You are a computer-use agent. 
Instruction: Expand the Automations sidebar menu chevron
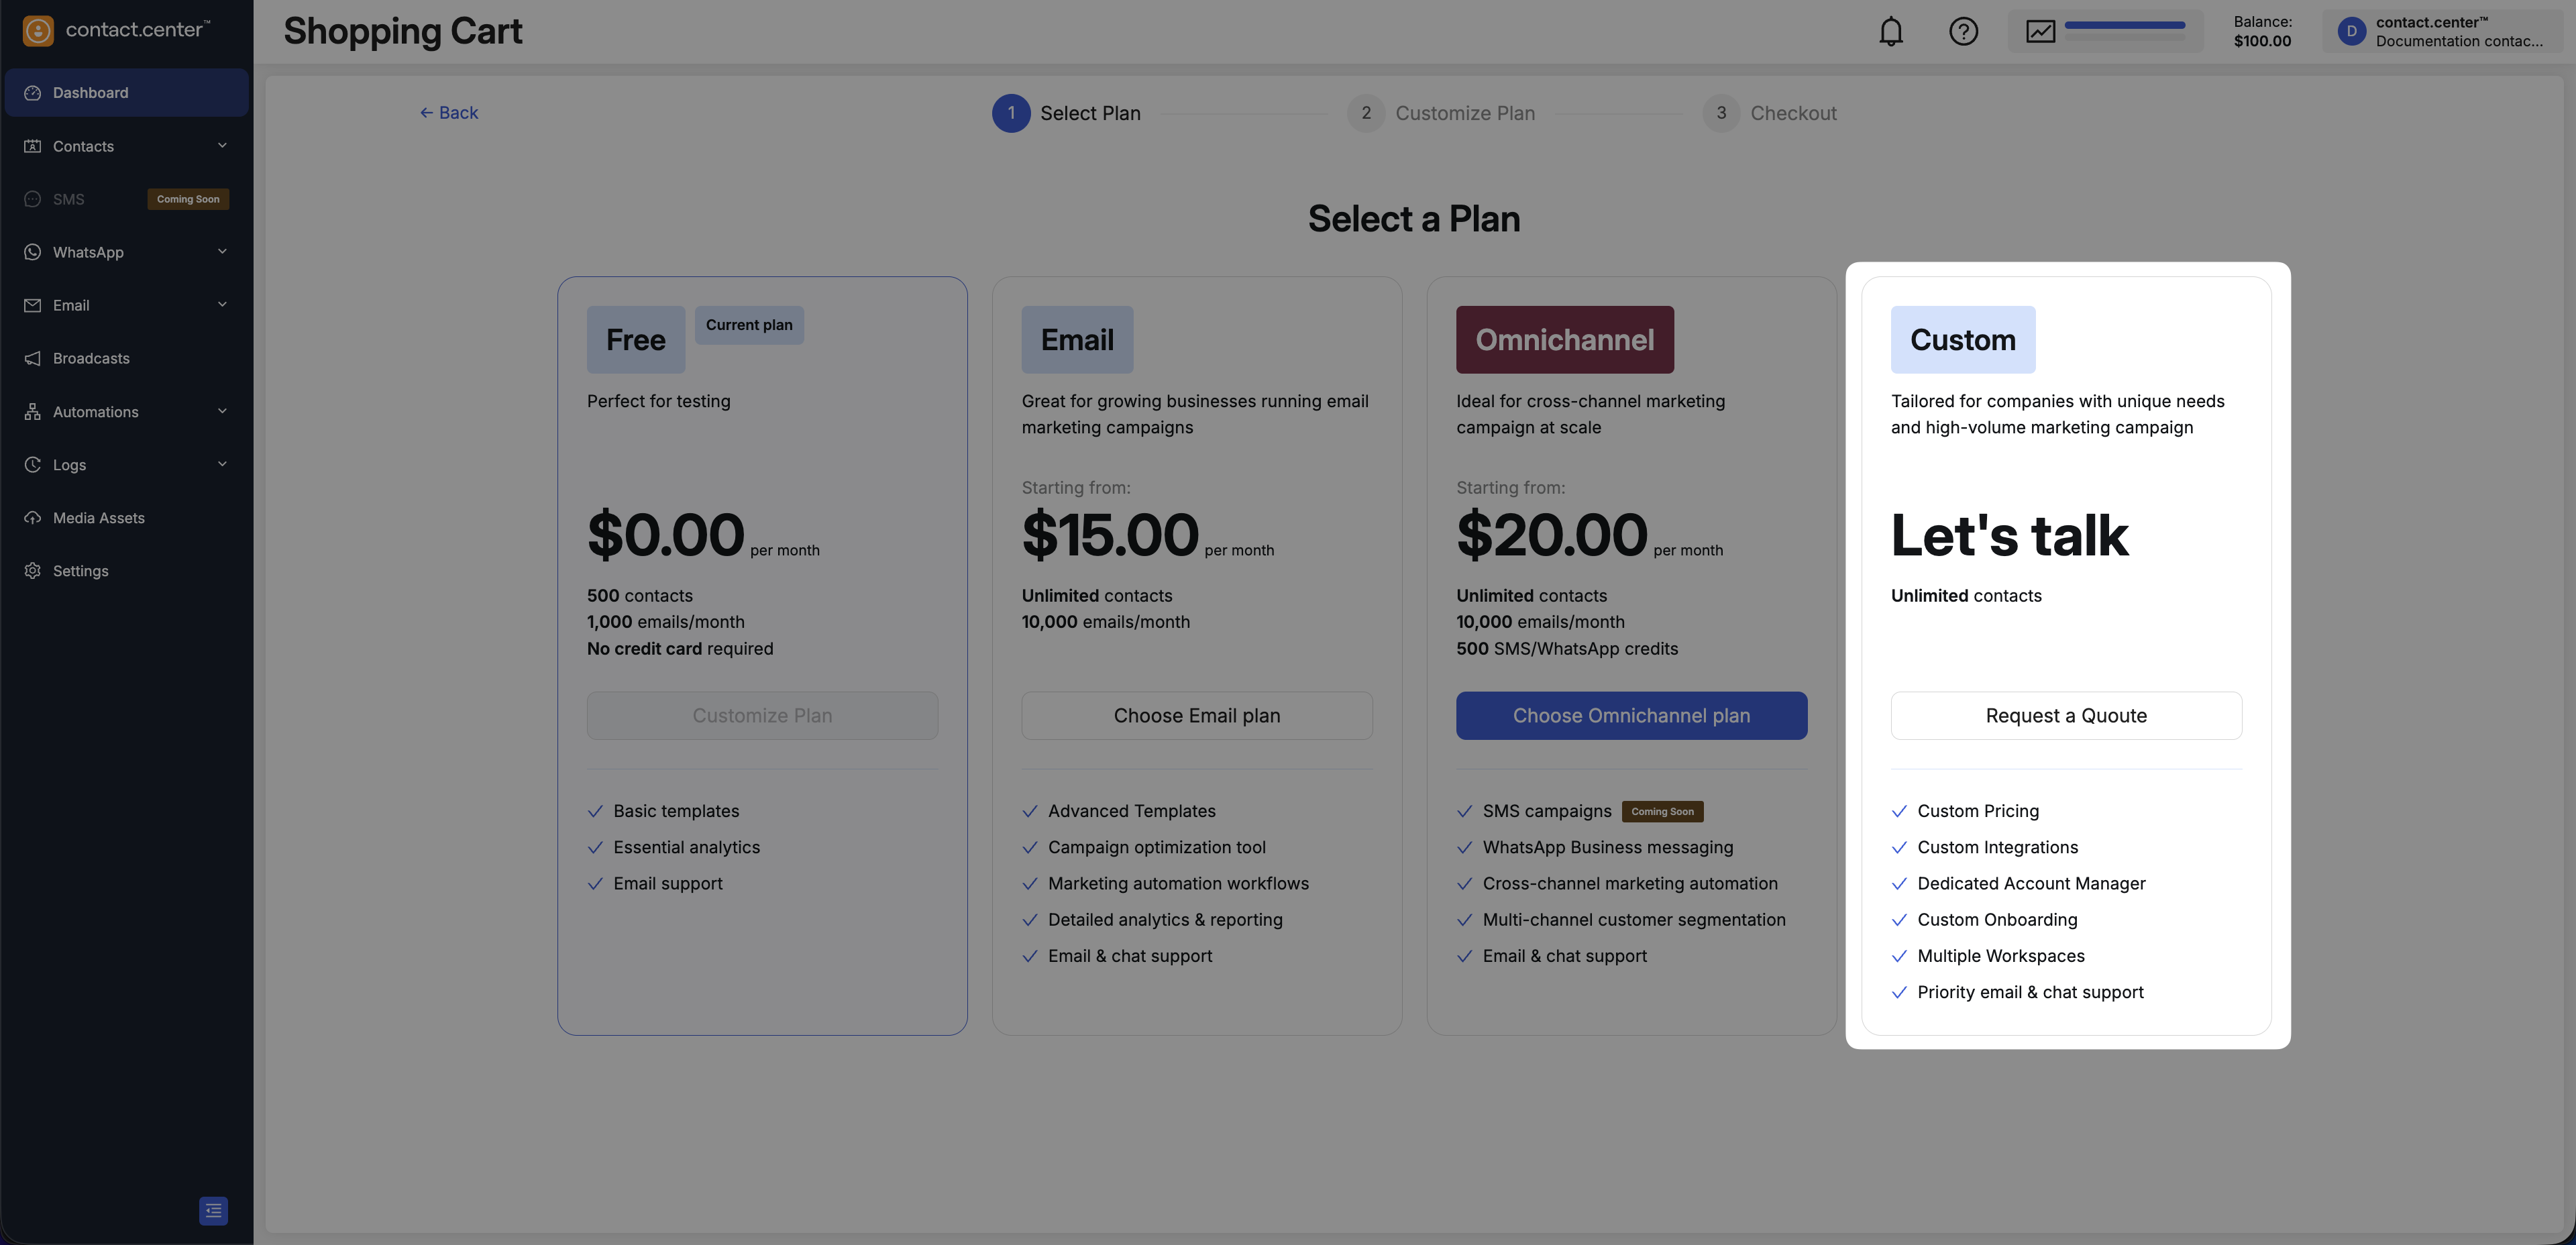(x=222, y=411)
